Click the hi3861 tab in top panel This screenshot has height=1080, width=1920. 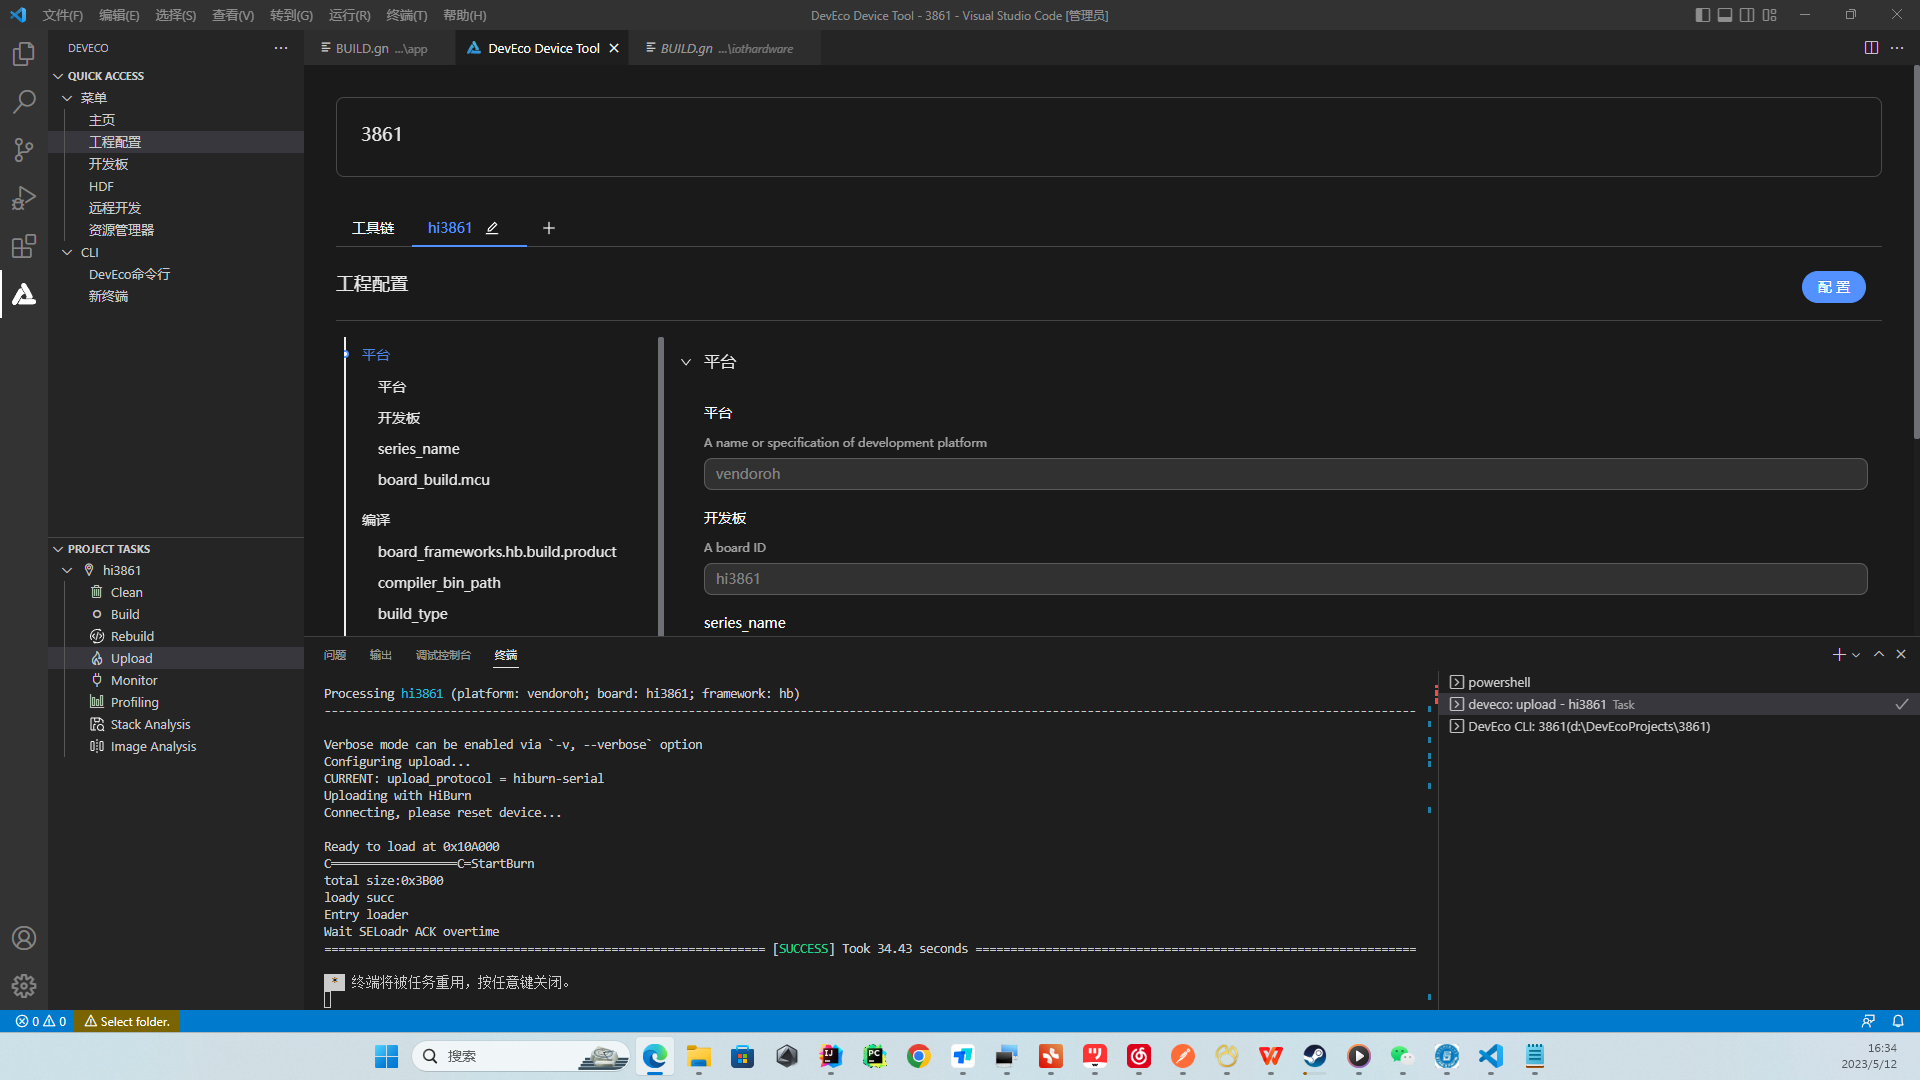[x=450, y=227]
